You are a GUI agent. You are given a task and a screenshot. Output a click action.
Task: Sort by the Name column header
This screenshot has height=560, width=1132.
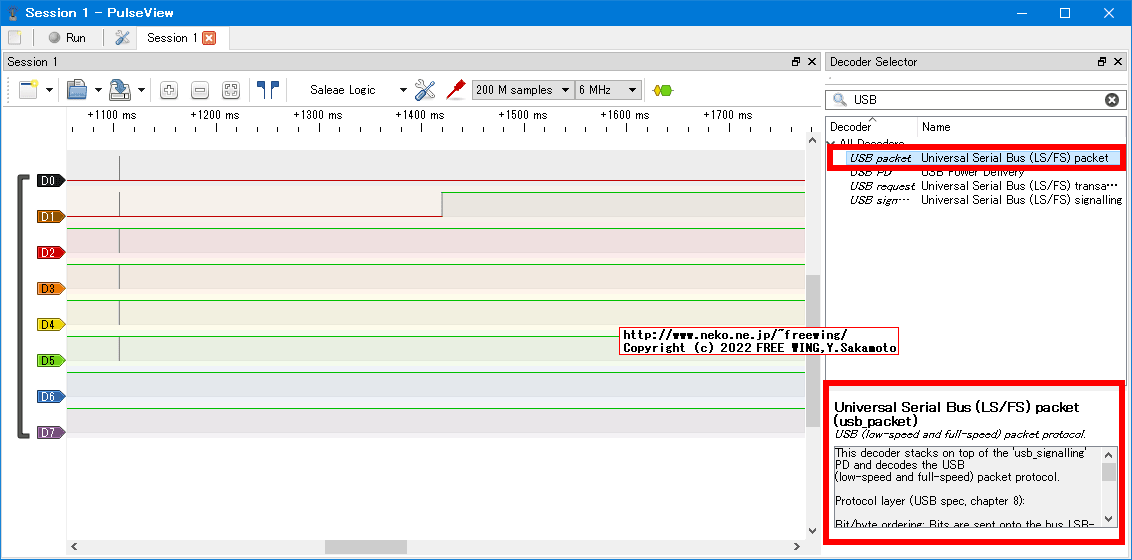coord(1022,127)
